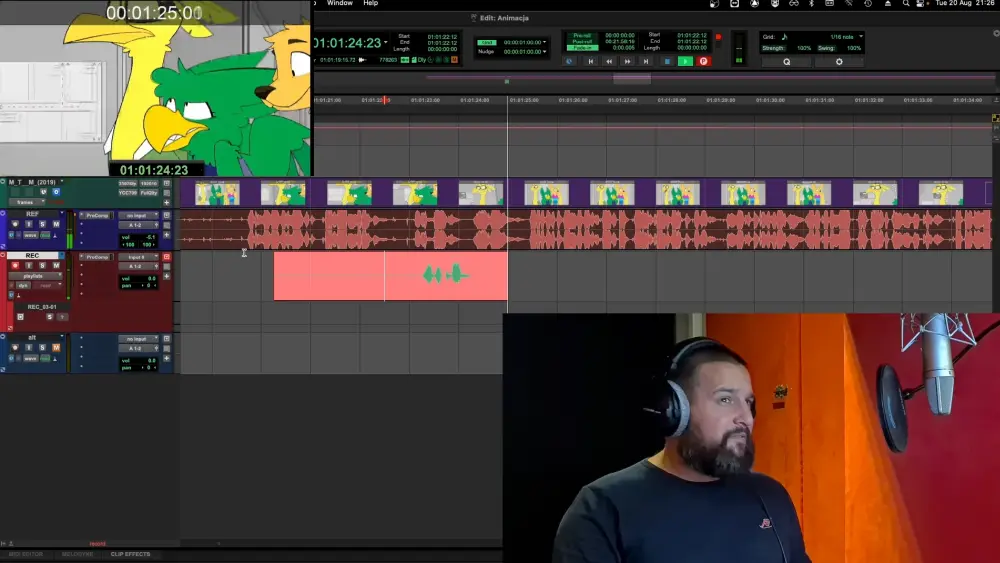Screen dimensions: 1000x563
Task: Open quantize settings gear icon
Action: (839, 61)
